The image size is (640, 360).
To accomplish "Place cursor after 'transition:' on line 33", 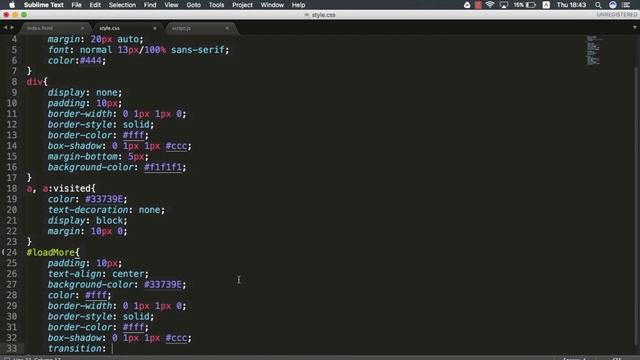I will (x=112, y=348).
